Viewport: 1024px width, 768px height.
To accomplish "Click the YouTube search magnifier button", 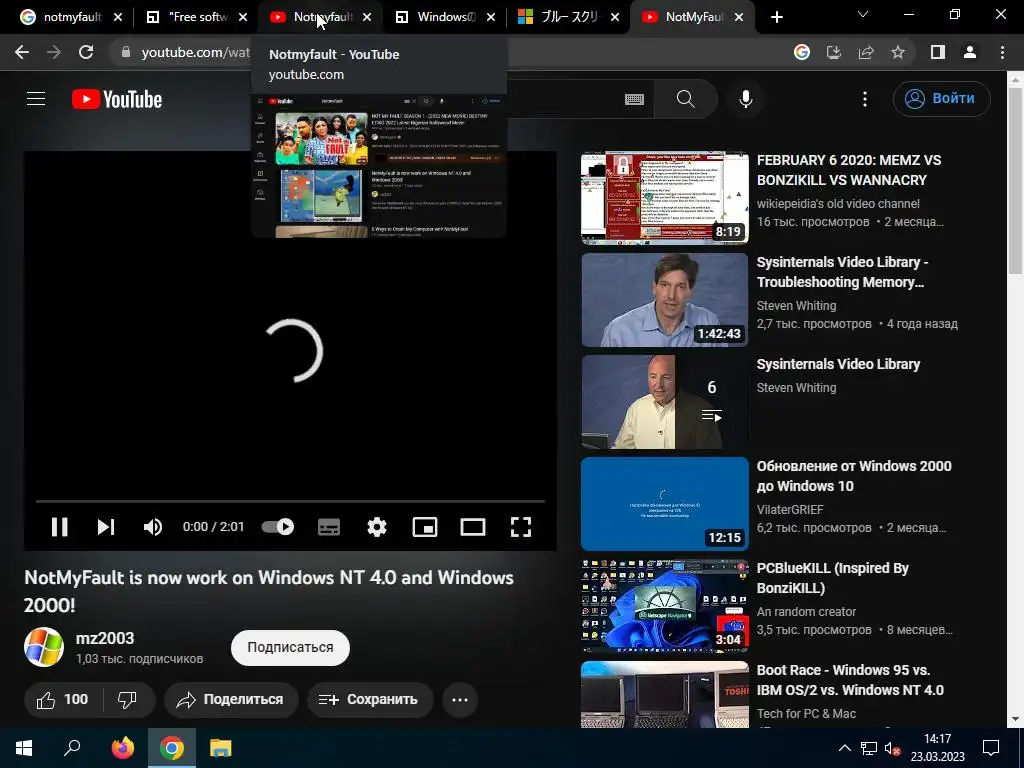I will [x=686, y=99].
